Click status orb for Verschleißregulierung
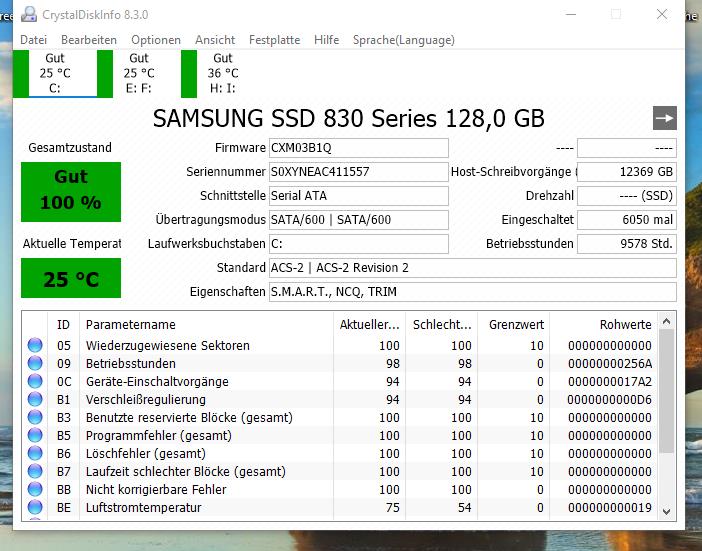702x551 pixels. (35, 399)
